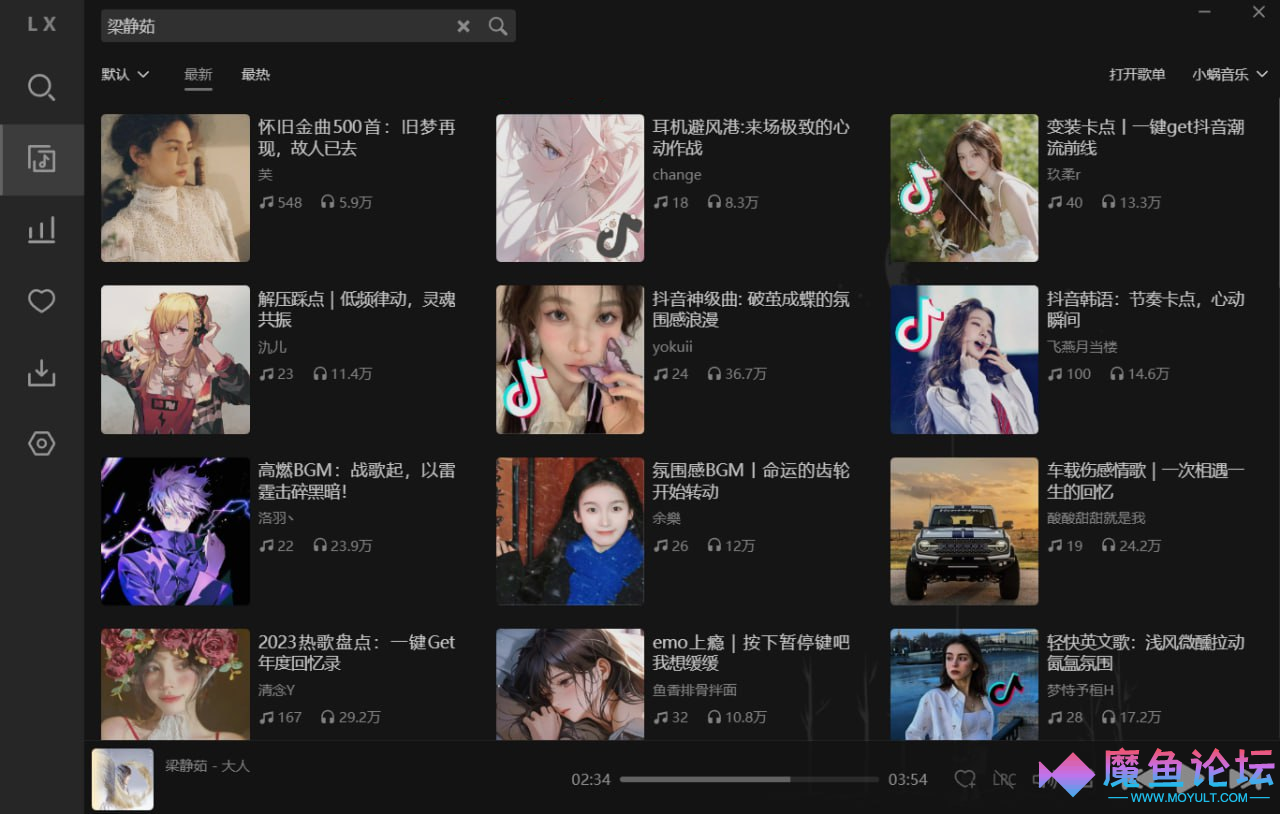The height and width of the screenshot is (814, 1280).
Task: Add current song to favorites in player bar
Action: (x=965, y=779)
